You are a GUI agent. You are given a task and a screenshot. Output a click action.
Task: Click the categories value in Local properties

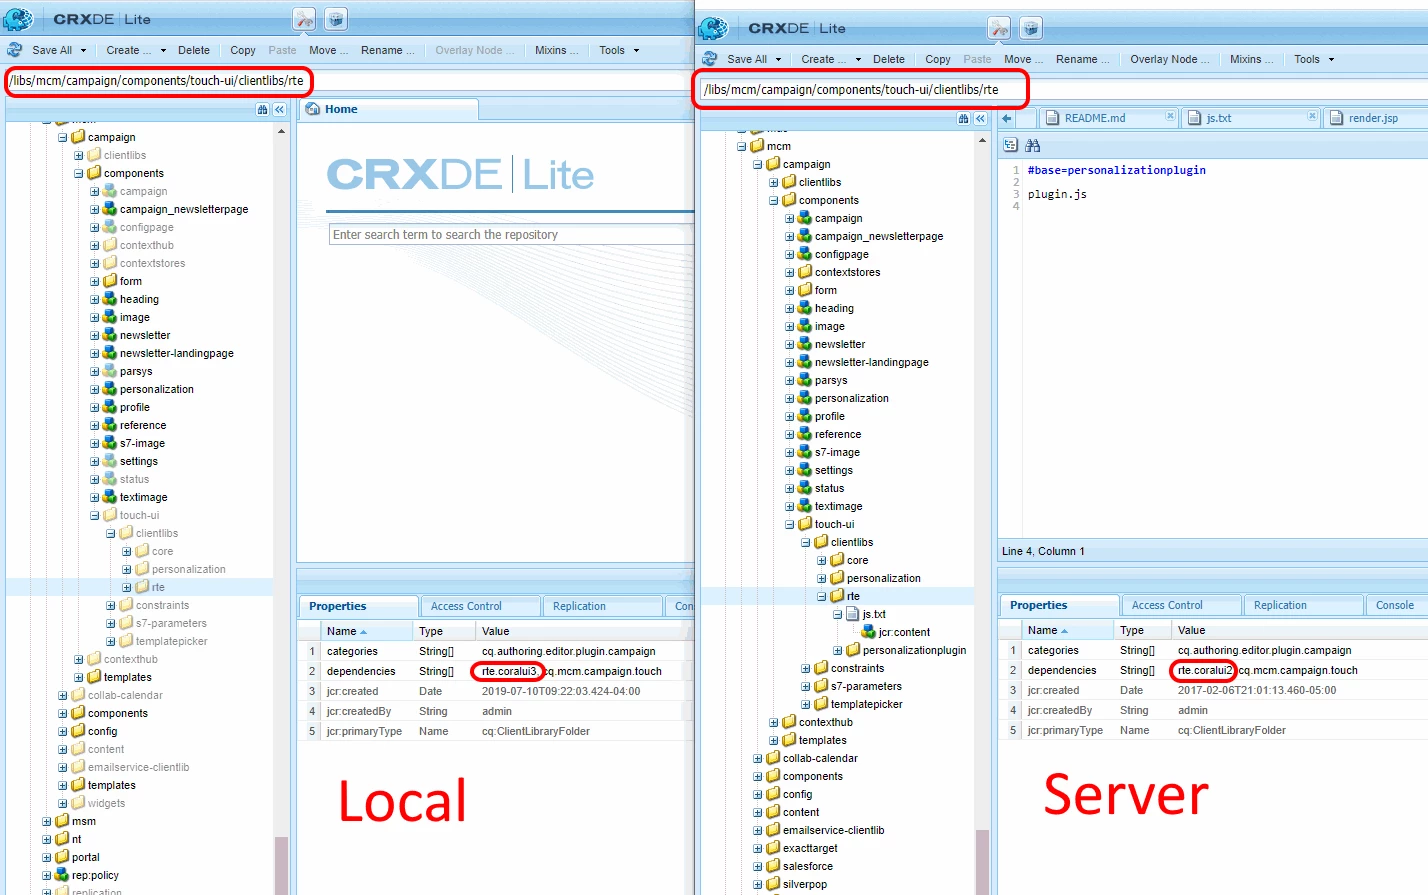tap(568, 651)
